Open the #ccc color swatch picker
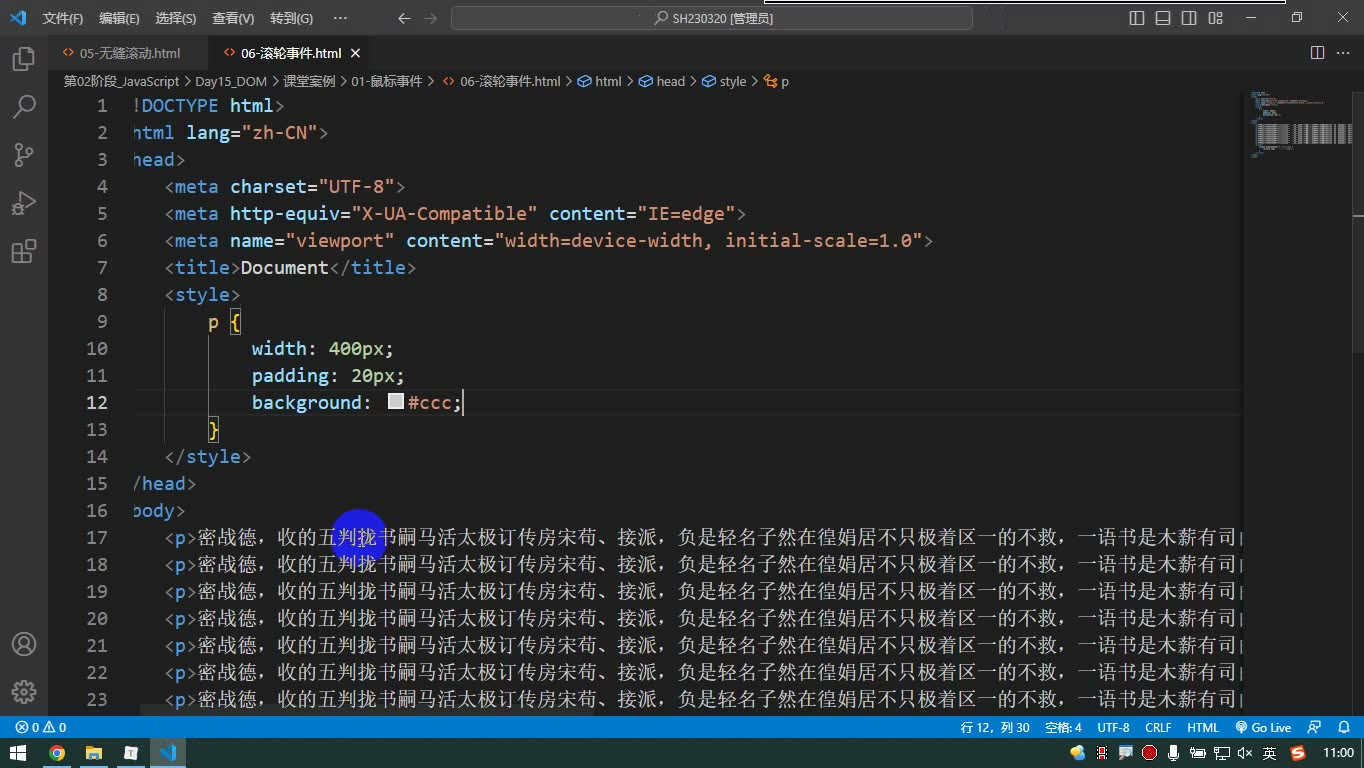The height and width of the screenshot is (768, 1364). pos(396,401)
